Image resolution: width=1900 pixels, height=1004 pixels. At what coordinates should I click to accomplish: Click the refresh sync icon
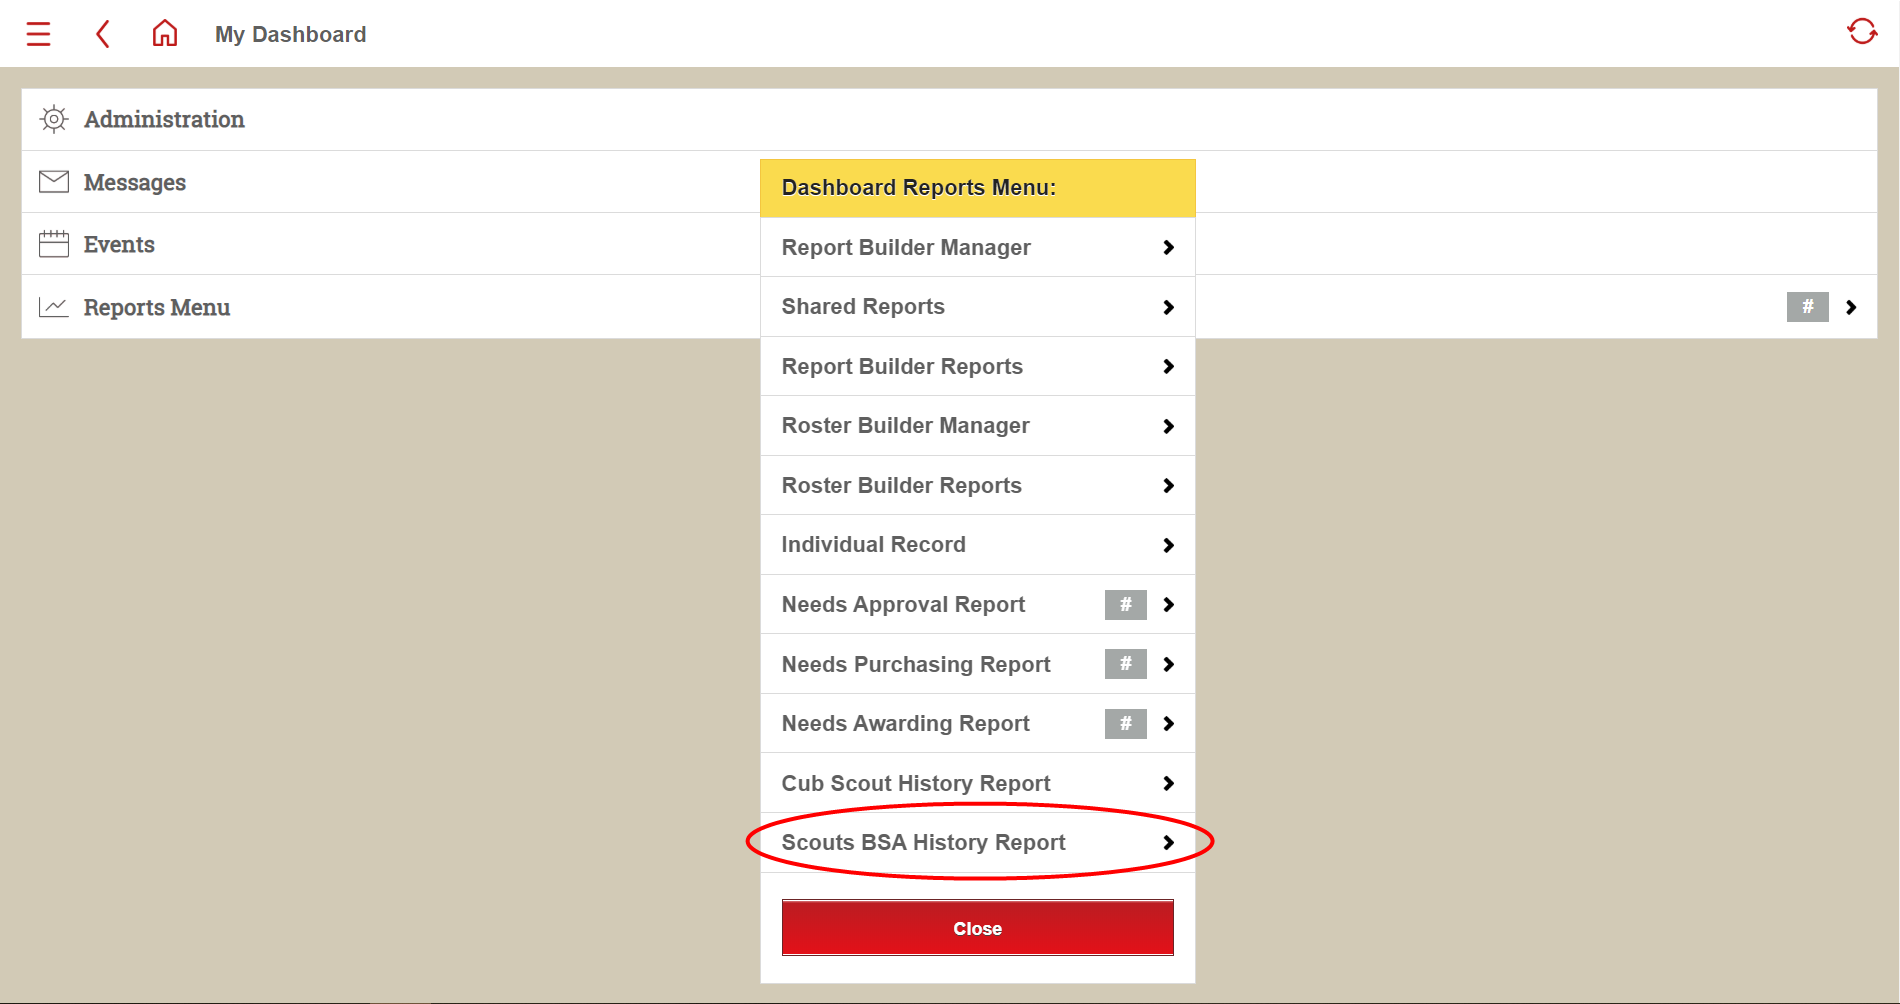pos(1862,32)
